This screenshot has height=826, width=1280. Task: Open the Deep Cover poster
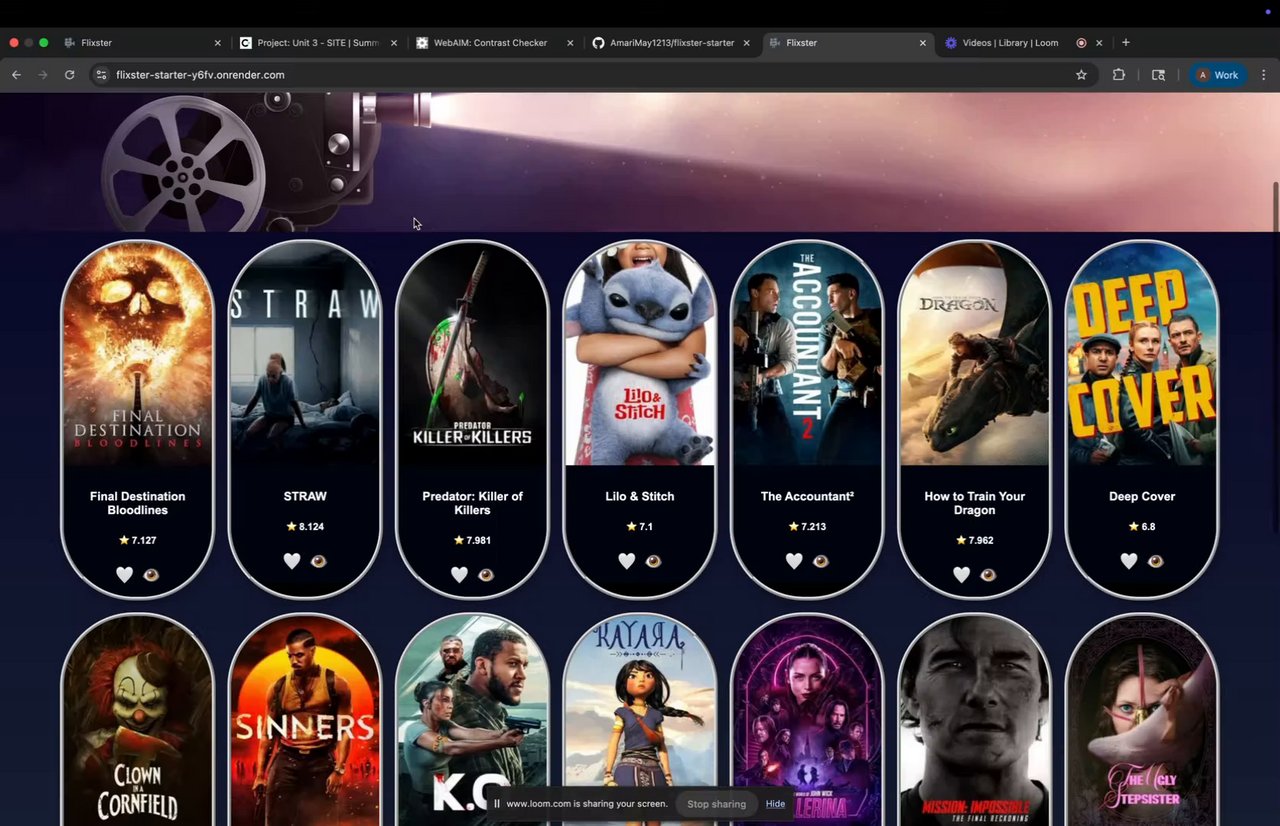pos(1142,354)
